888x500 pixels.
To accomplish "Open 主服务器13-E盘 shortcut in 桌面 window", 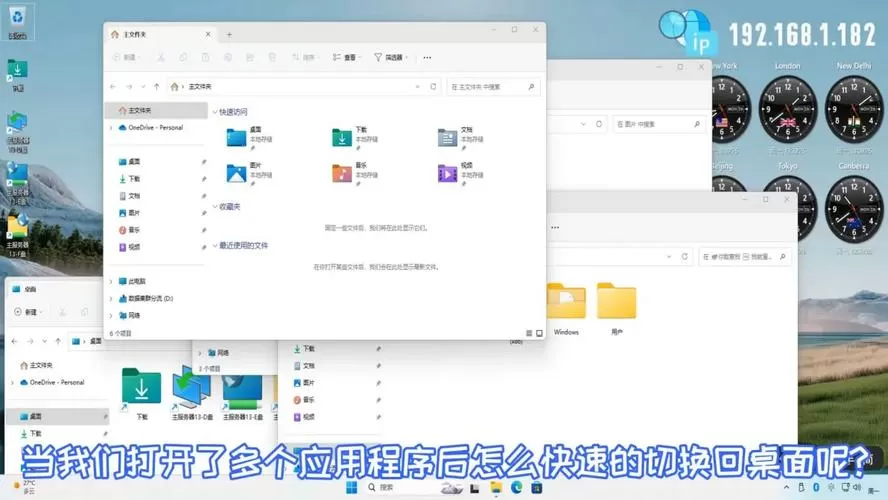I will pos(242,396).
